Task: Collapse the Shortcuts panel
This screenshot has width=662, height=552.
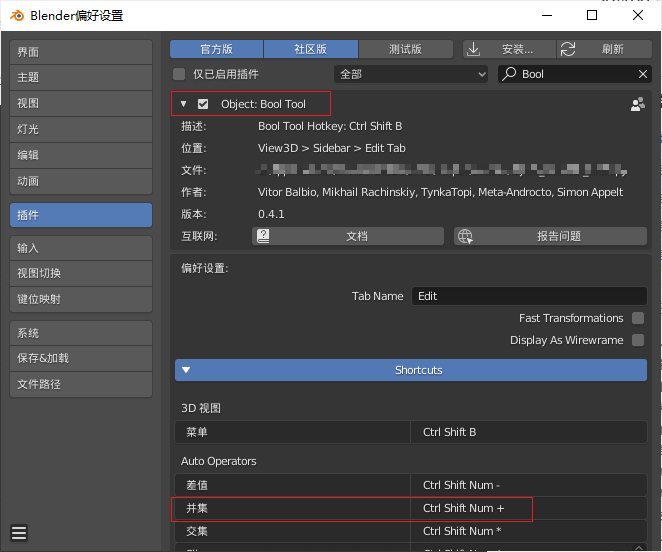Action: (411, 370)
